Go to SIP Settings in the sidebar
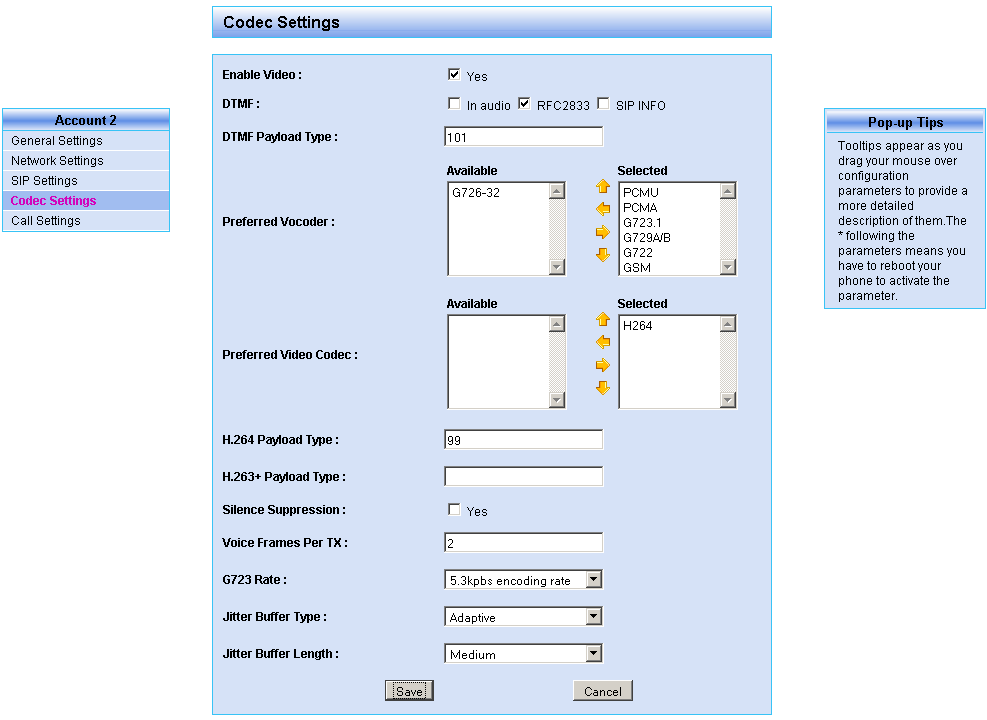The image size is (987, 720). pos(44,181)
